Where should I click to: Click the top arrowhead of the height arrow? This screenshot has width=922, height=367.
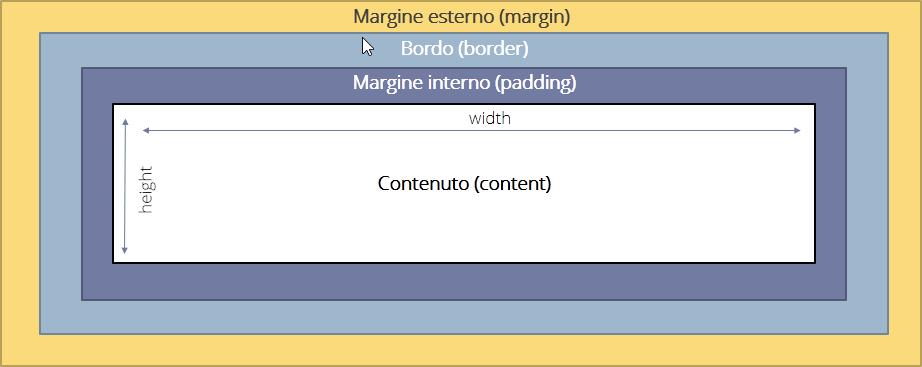[125, 122]
